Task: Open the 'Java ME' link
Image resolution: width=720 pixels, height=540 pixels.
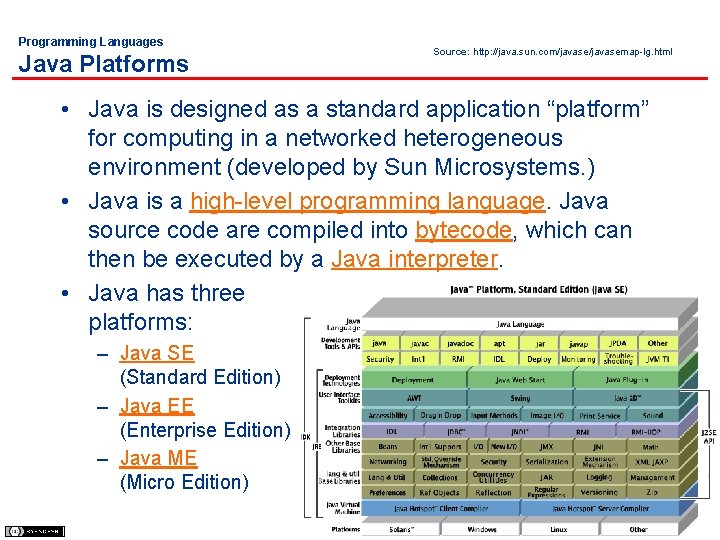Action: pyautogui.click(x=158, y=458)
